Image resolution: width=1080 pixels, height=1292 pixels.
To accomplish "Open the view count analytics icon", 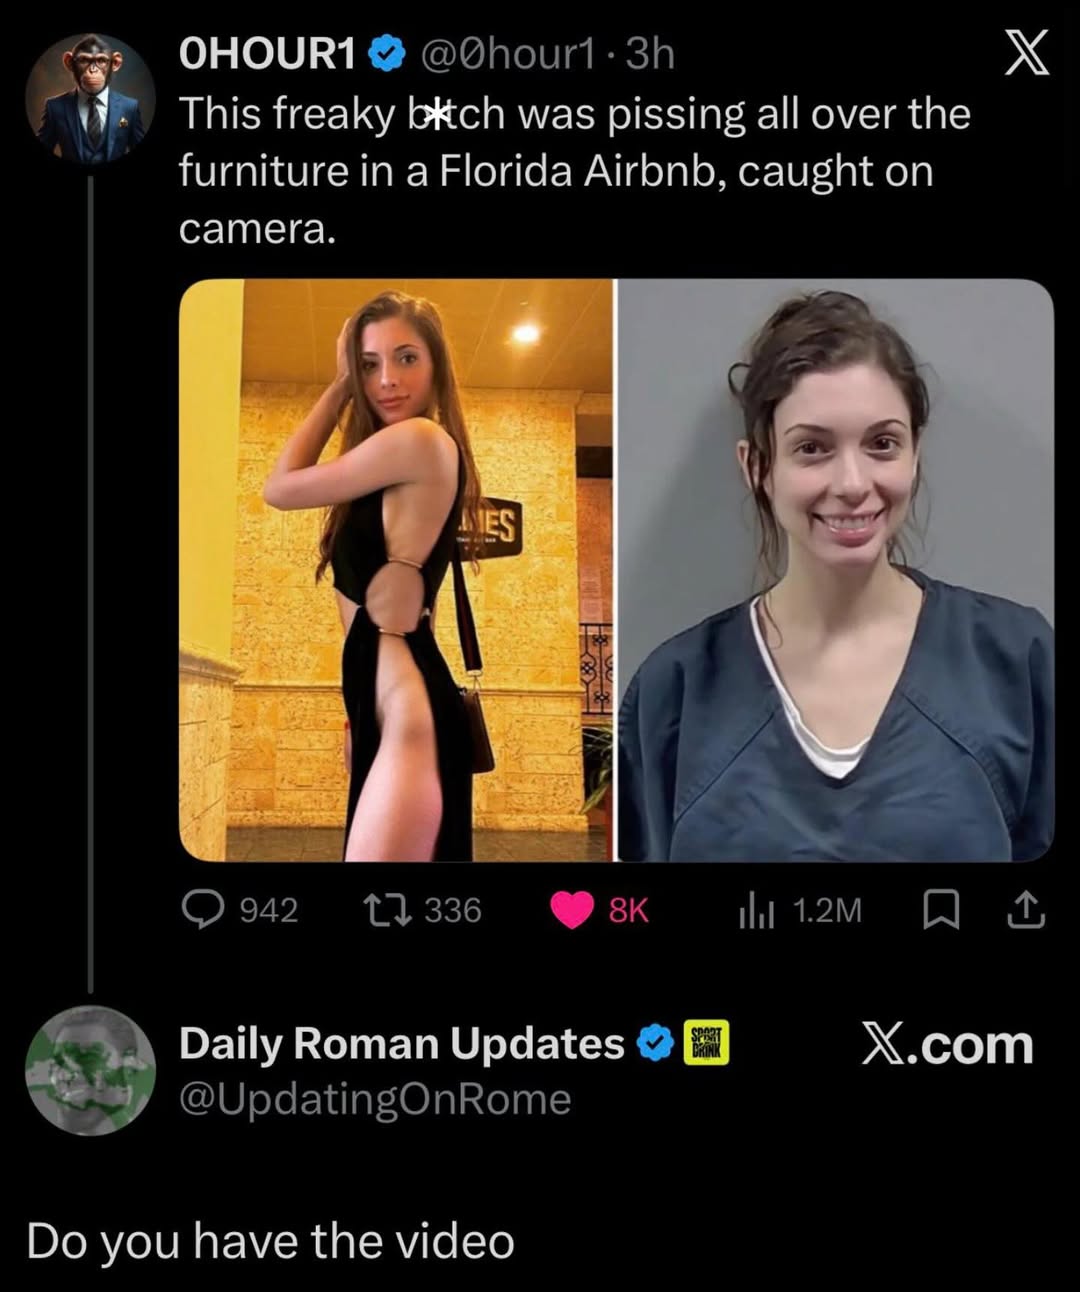I will coord(756,910).
